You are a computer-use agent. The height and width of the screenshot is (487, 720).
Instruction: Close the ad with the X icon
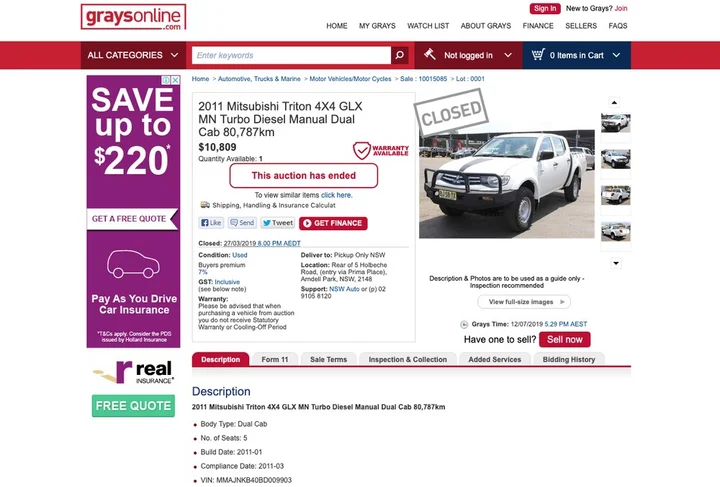175,80
